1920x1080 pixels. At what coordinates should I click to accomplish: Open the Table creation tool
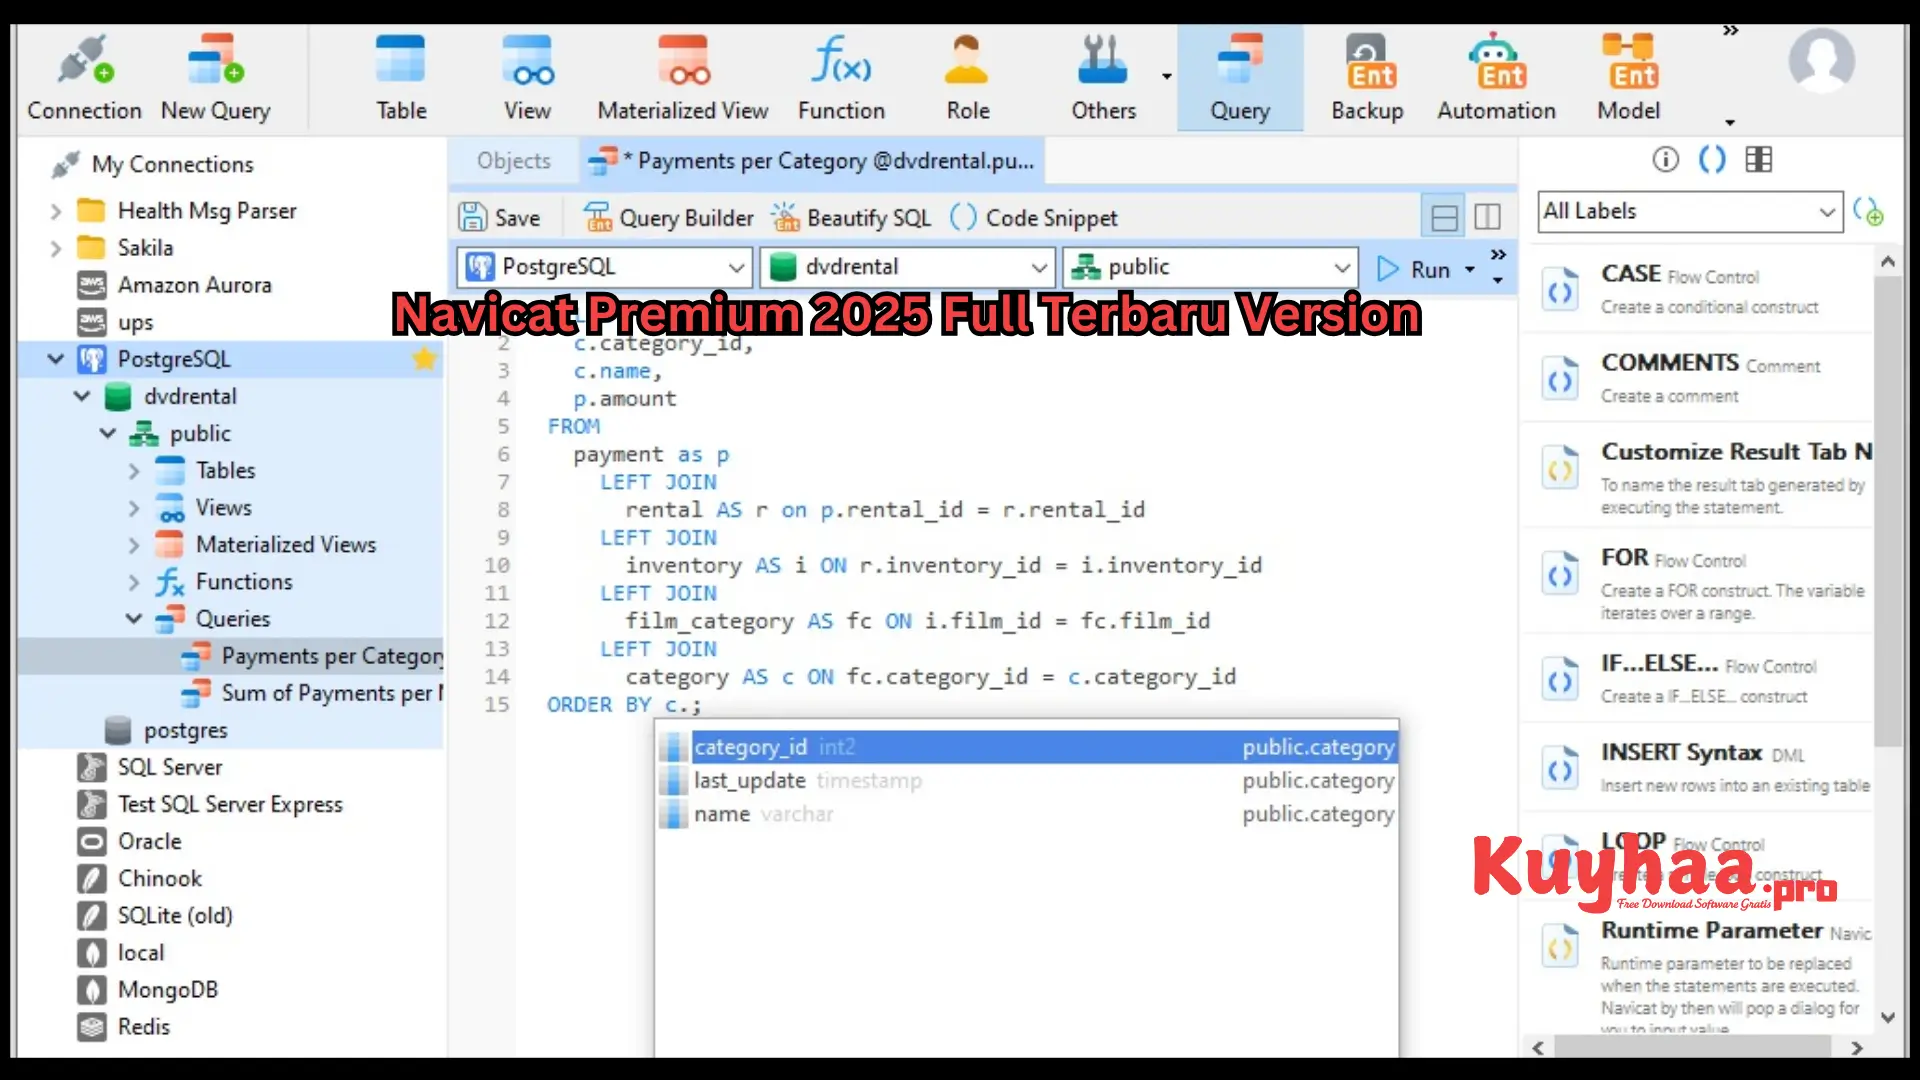click(x=402, y=73)
